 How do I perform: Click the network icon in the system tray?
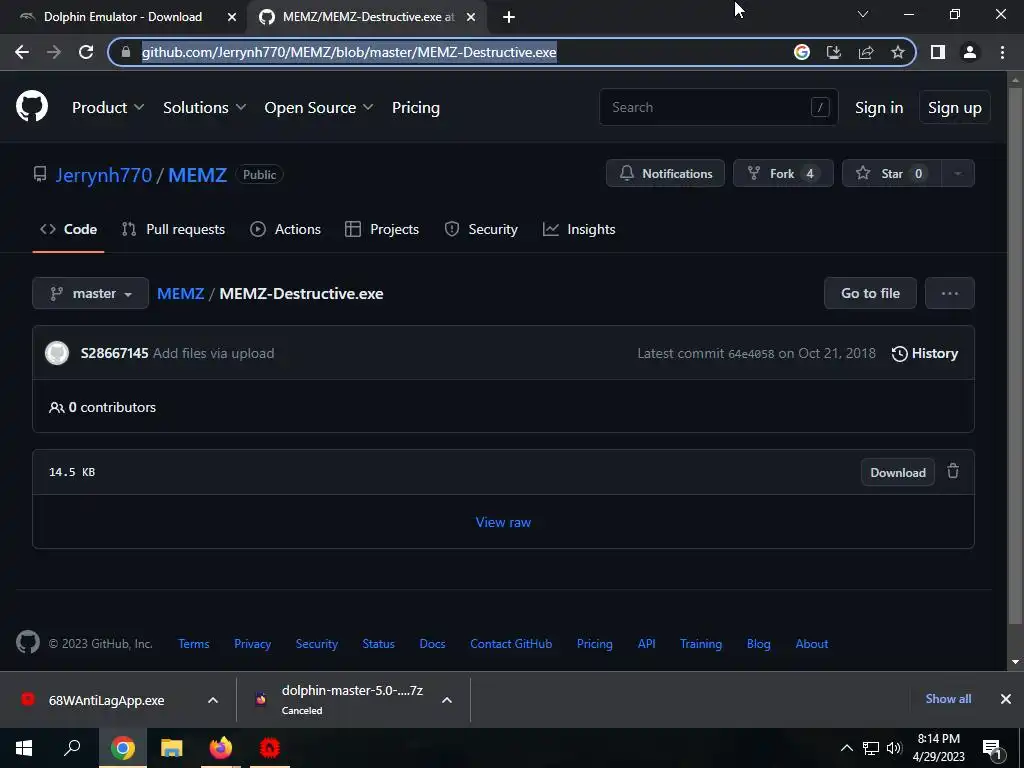871,748
